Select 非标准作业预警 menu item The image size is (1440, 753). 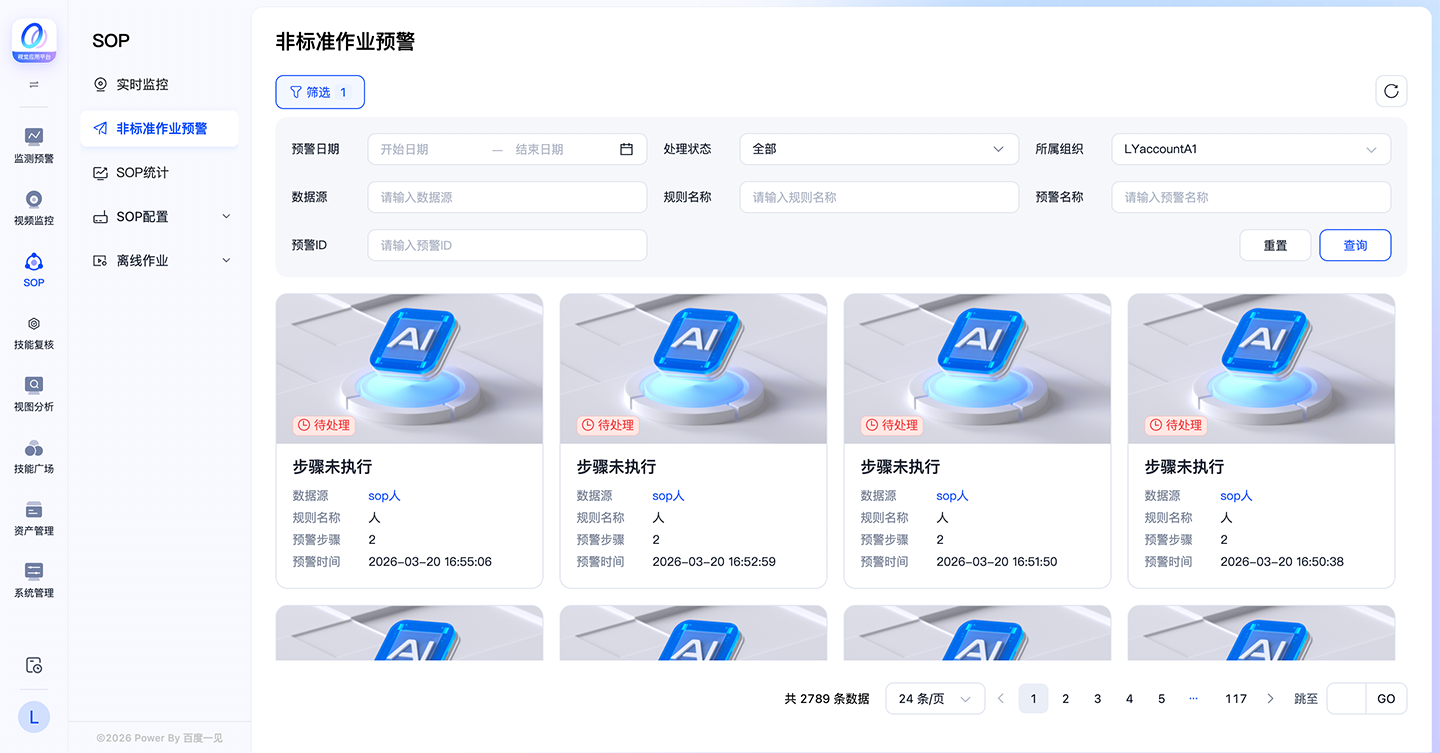click(x=159, y=129)
